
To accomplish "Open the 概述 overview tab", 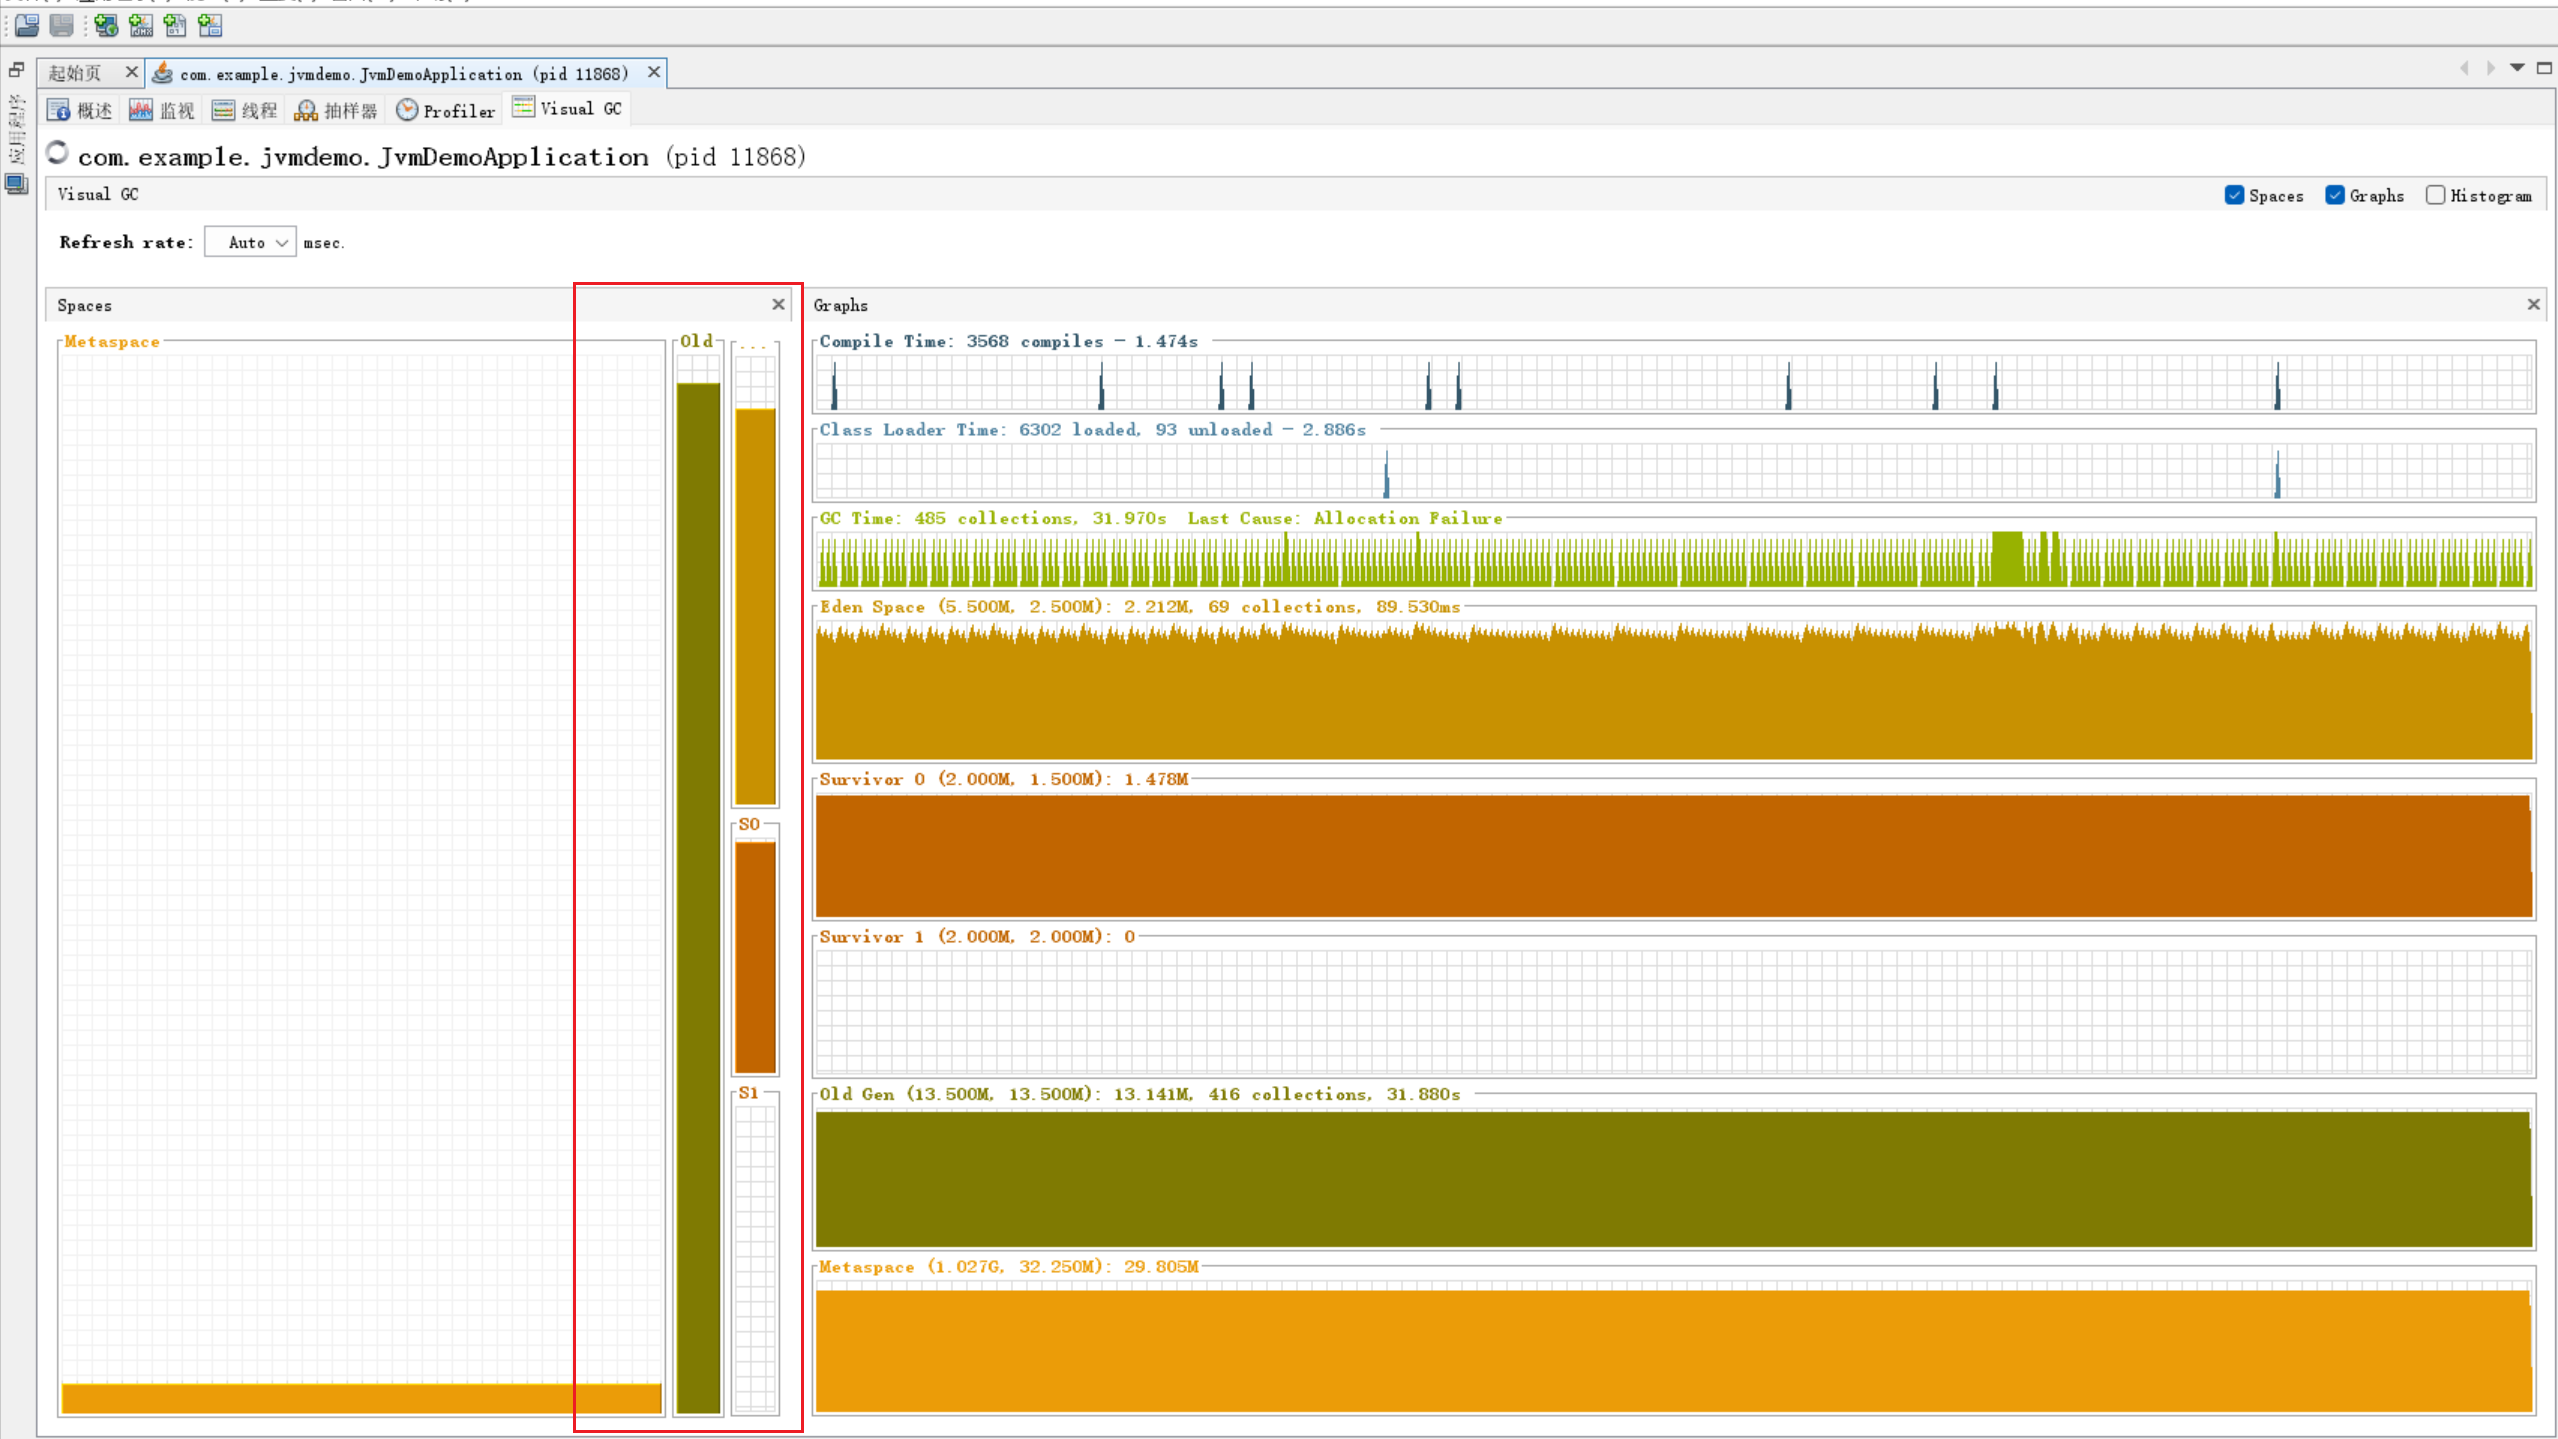I will point(80,110).
